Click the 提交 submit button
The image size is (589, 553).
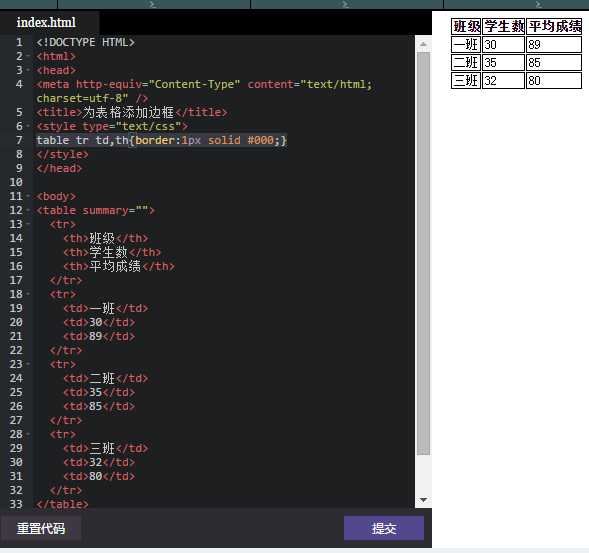(x=384, y=528)
